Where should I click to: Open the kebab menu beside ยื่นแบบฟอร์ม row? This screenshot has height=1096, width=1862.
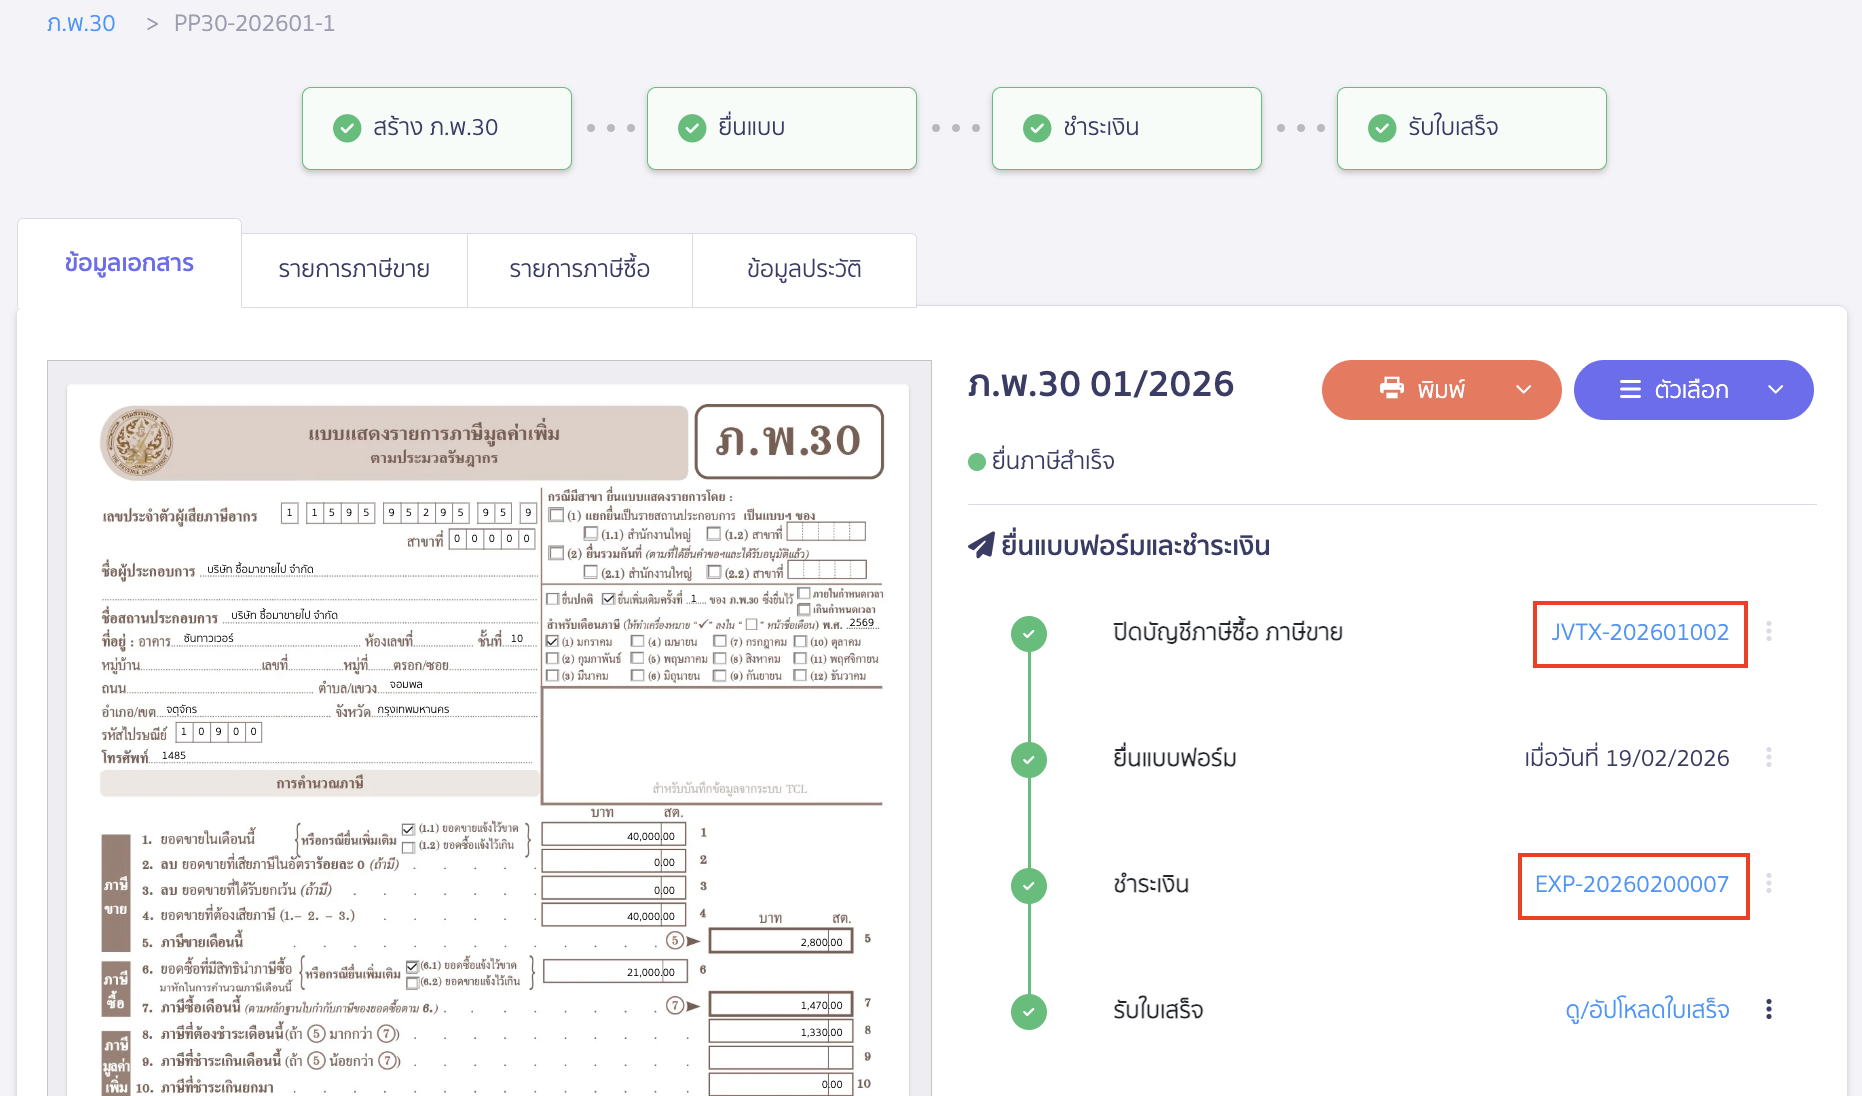pyautogui.click(x=1769, y=757)
